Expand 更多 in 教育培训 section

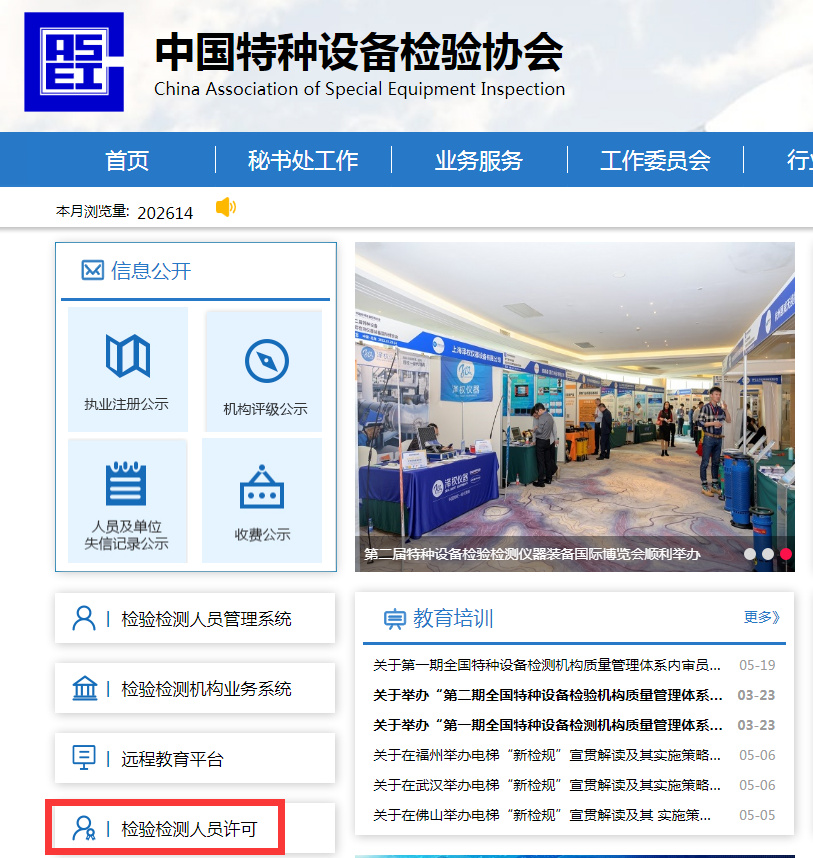(x=761, y=618)
